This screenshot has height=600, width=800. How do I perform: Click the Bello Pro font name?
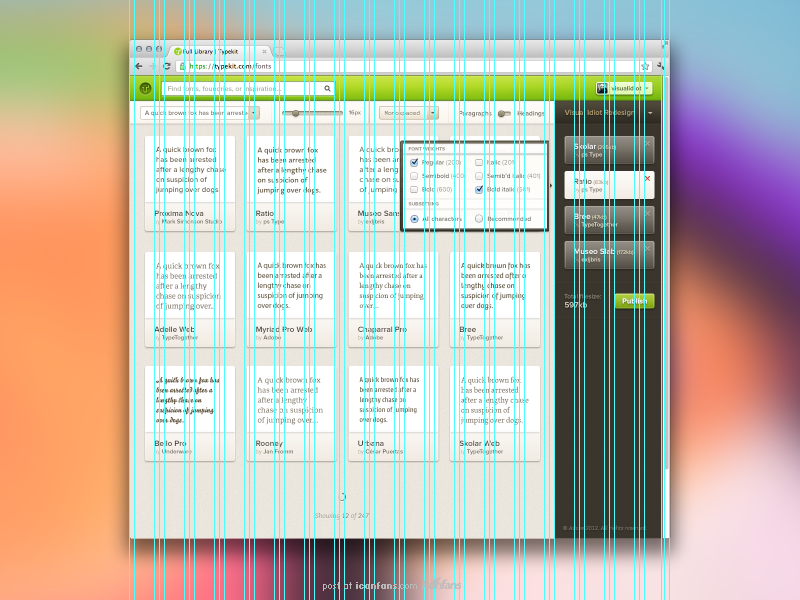click(x=170, y=443)
